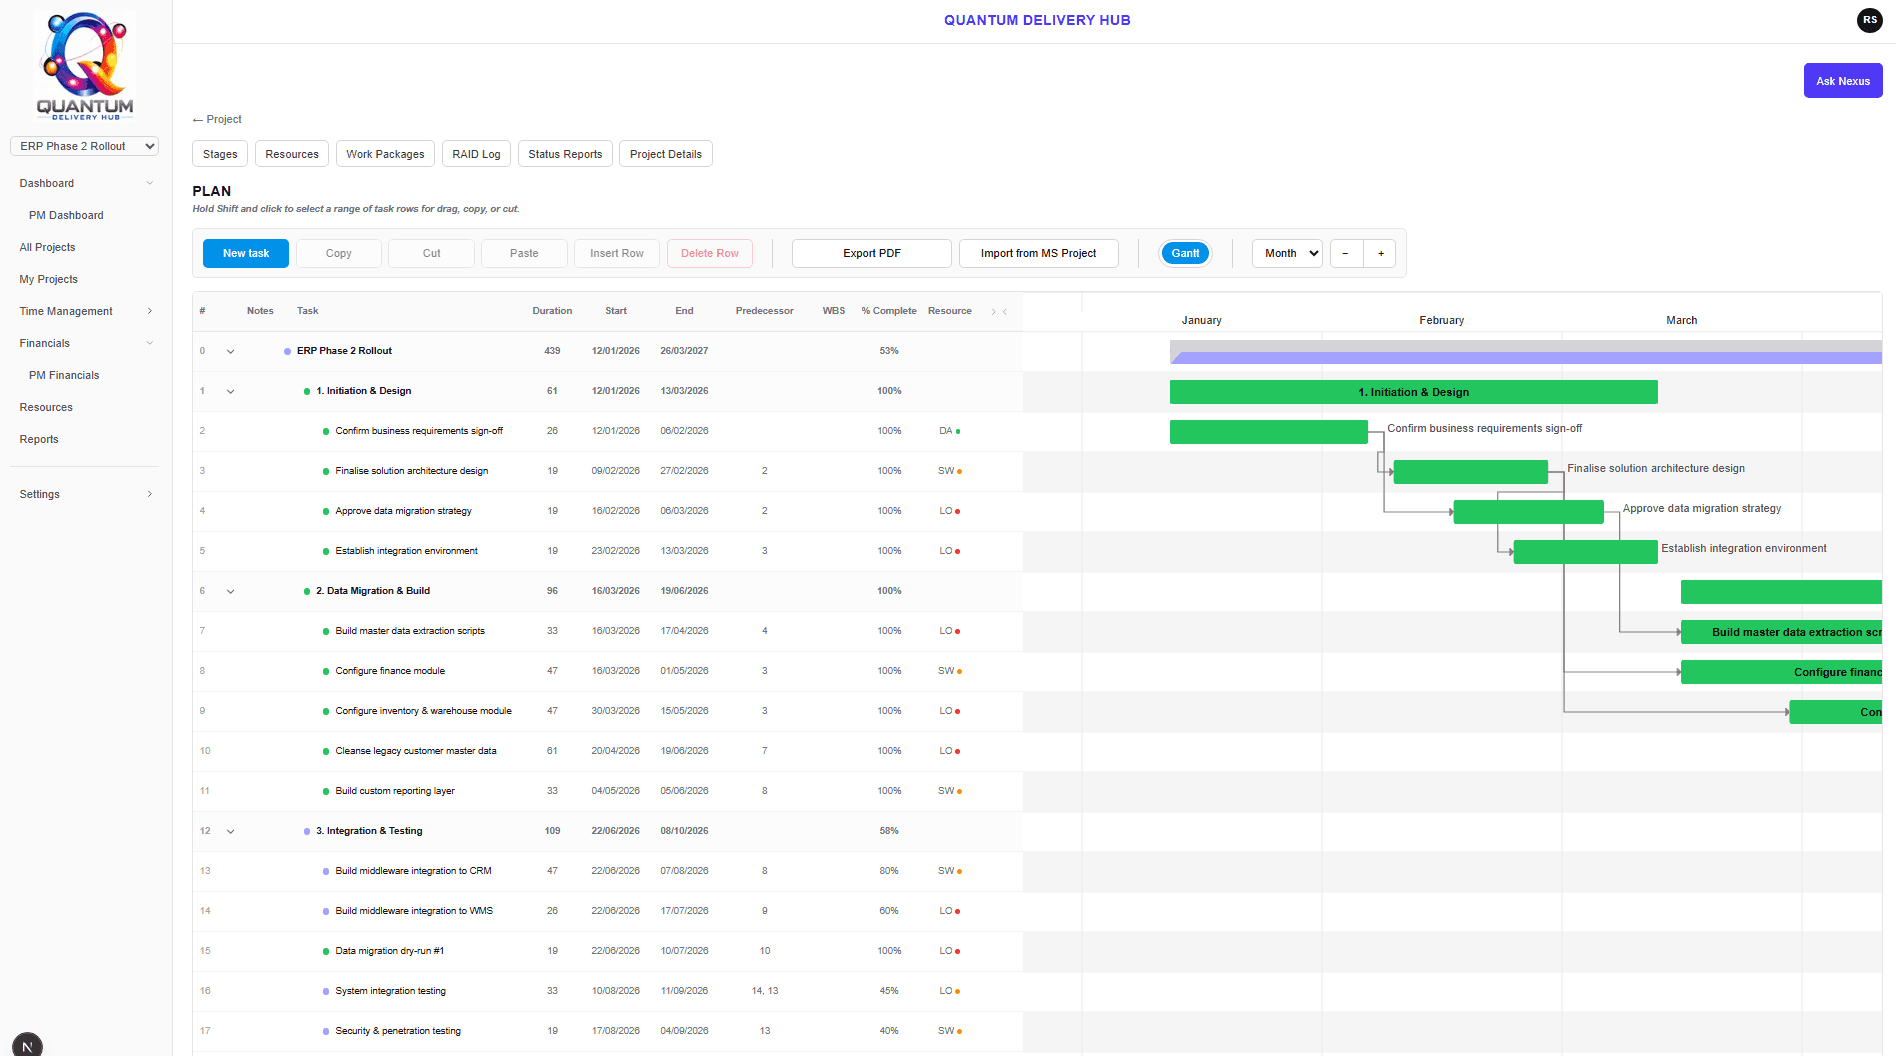1896x1056 pixels.
Task: Open the ERP Phase 2 Rollout project selector
Action: coord(85,146)
